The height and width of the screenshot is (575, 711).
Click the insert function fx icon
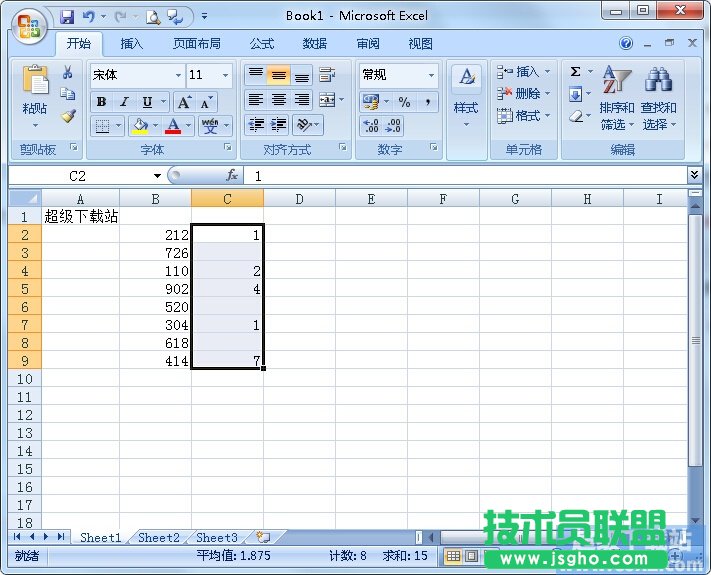(232, 175)
